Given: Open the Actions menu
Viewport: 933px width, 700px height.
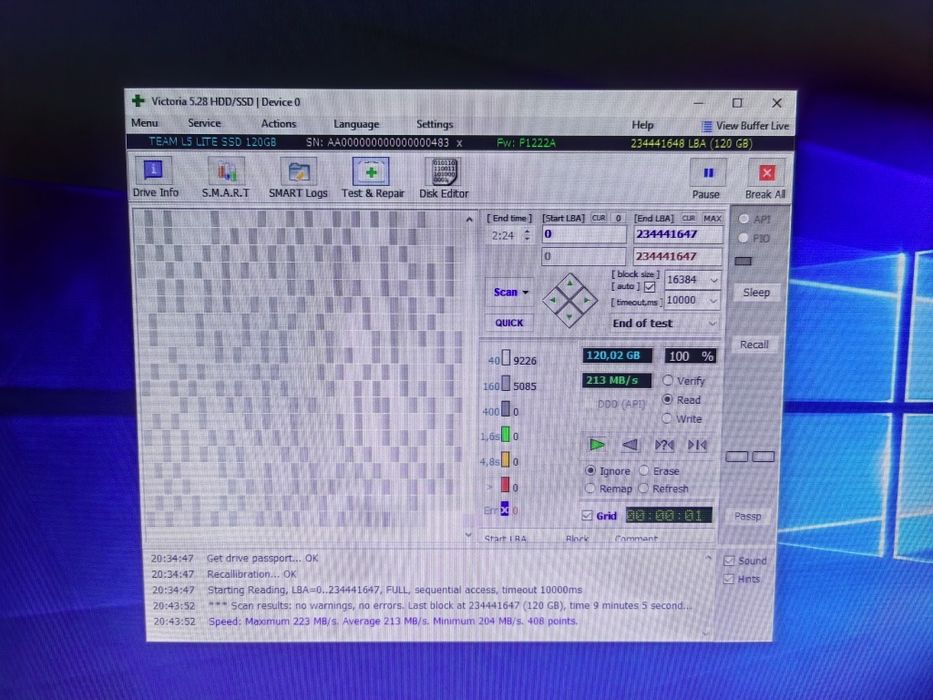Looking at the screenshot, I should click(278, 124).
